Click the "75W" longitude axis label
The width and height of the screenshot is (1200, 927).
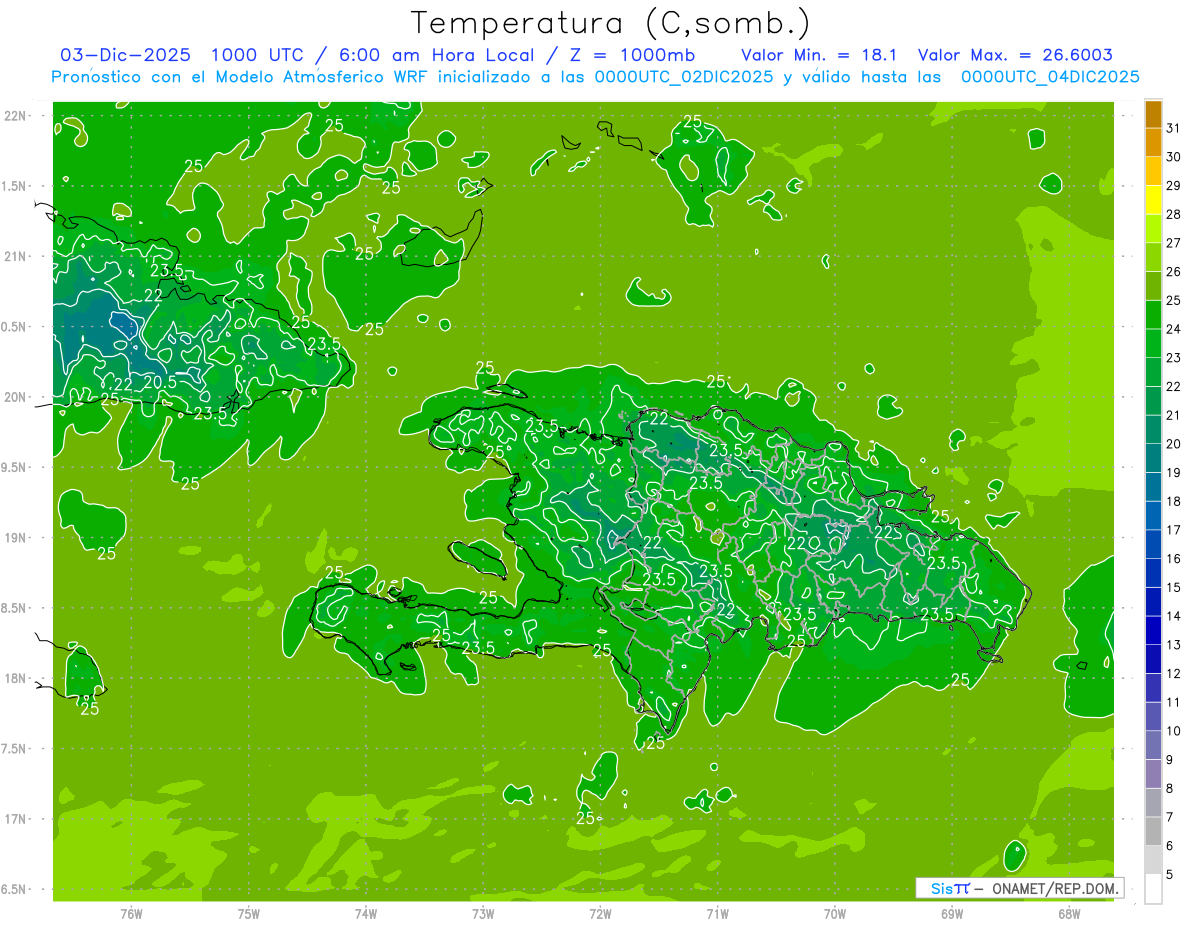pyautogui.click(x=249, y=913)
